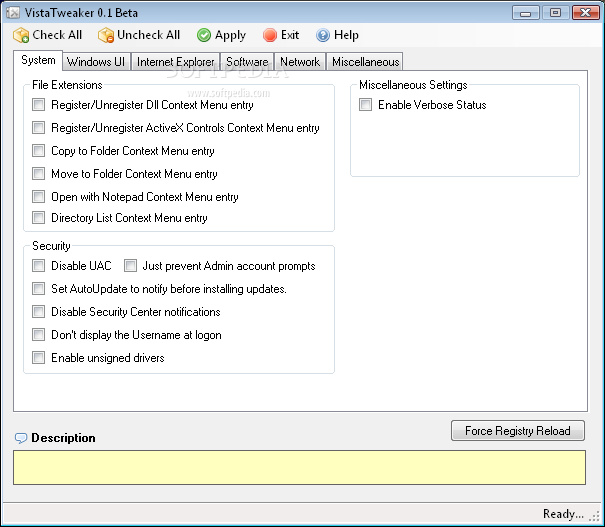
Task: Click the Miscellaneous Settings group label
Action: tap(413, 85)
